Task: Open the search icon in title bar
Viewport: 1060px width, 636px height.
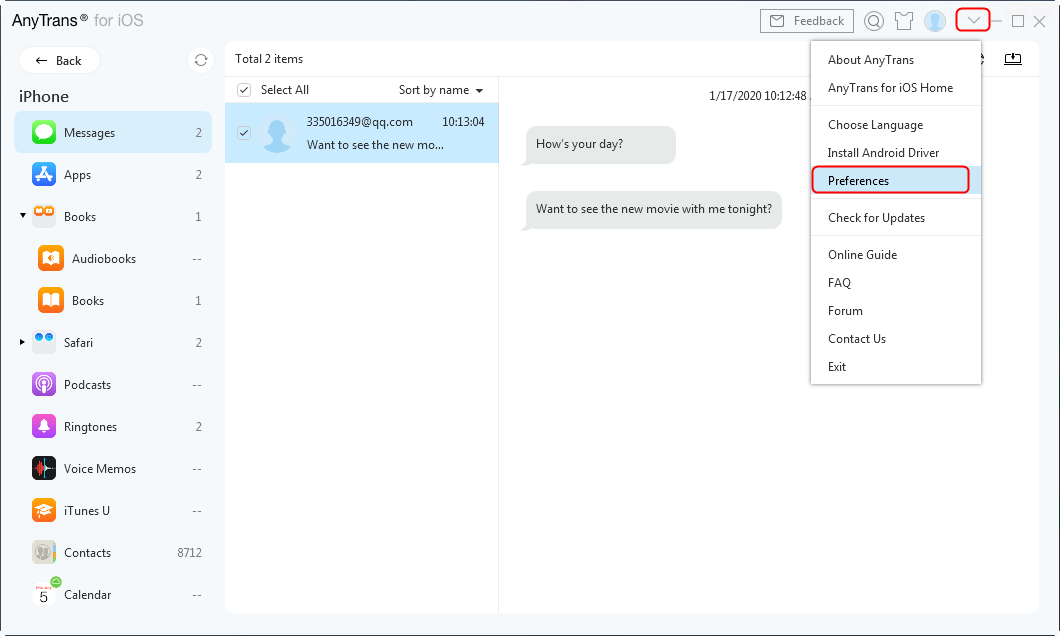Action: coord(874,21)
